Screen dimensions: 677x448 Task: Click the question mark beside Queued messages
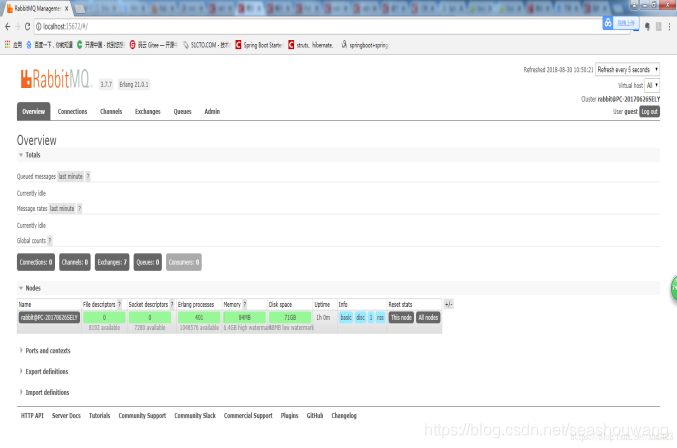(88, 176)
